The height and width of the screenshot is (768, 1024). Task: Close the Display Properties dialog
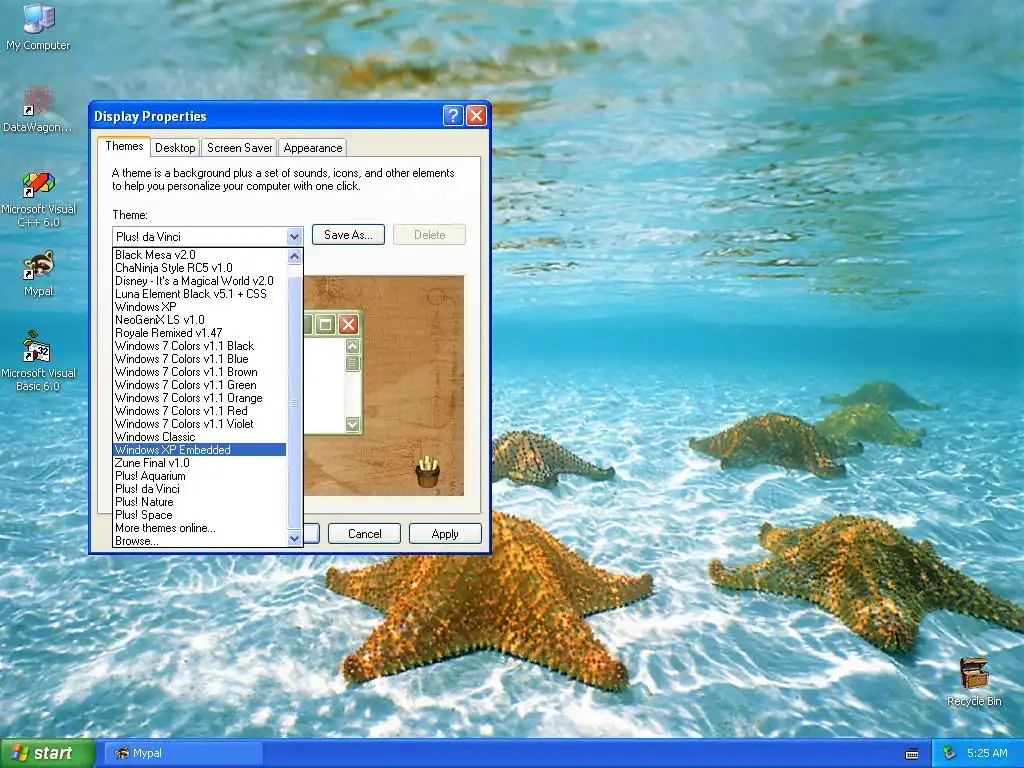point(476,116)
